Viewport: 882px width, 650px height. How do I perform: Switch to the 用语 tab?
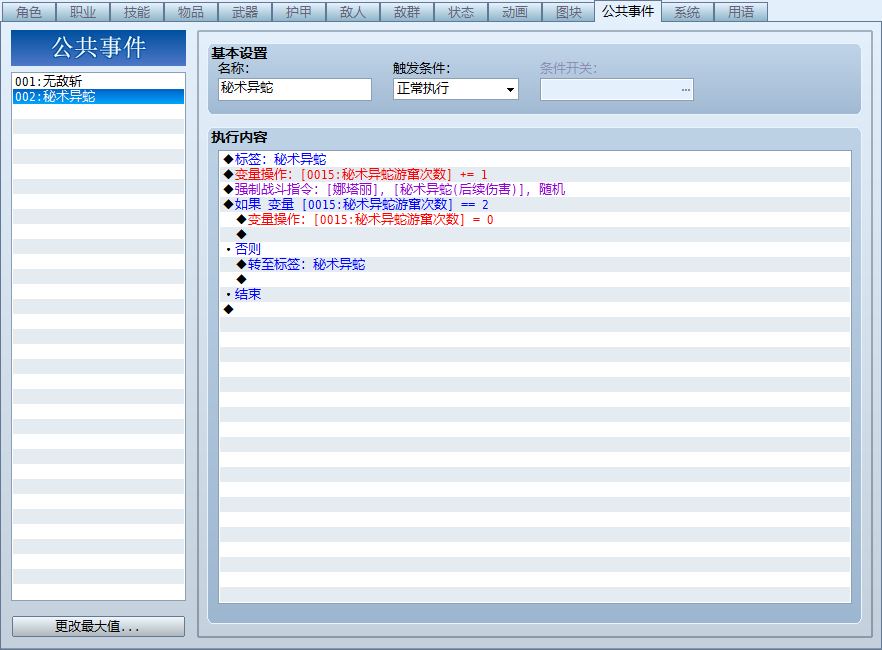click(741, 12)
